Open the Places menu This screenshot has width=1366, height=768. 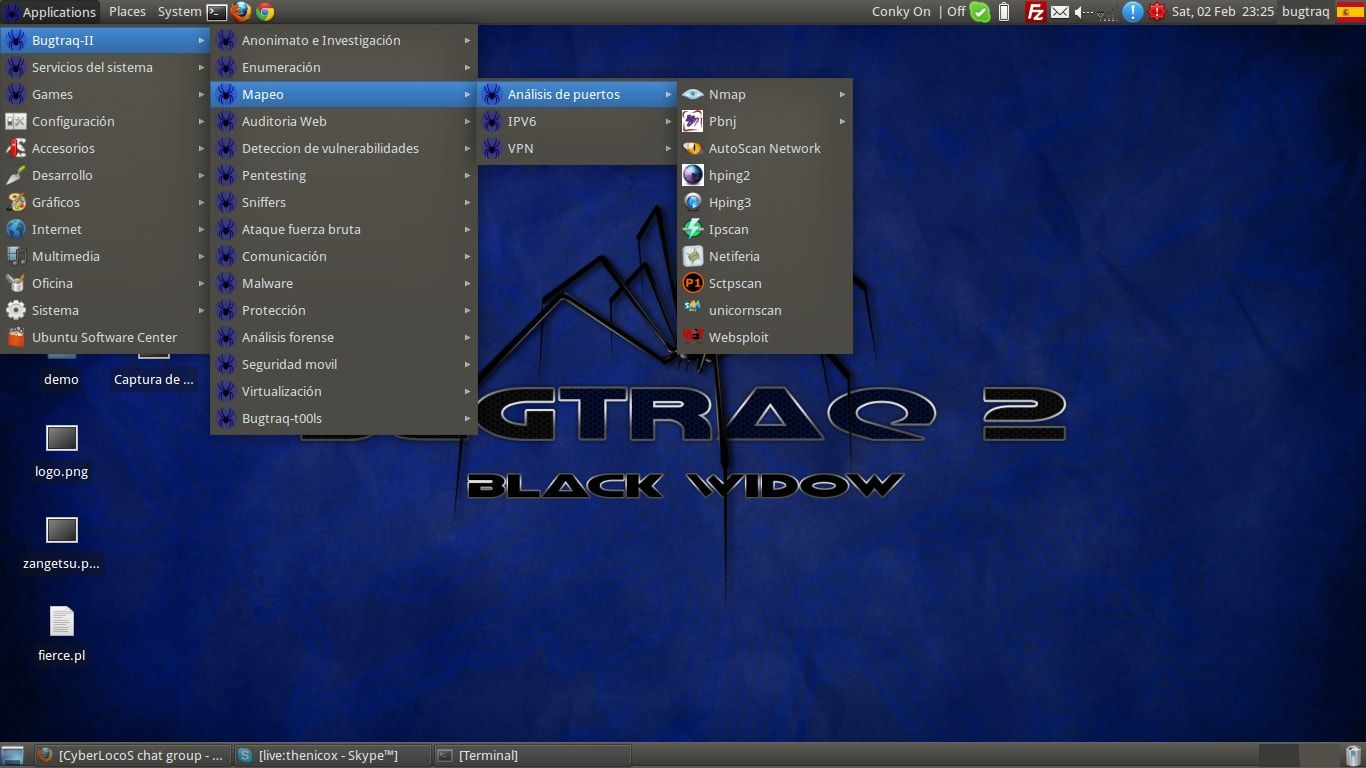tap(127, 12)
